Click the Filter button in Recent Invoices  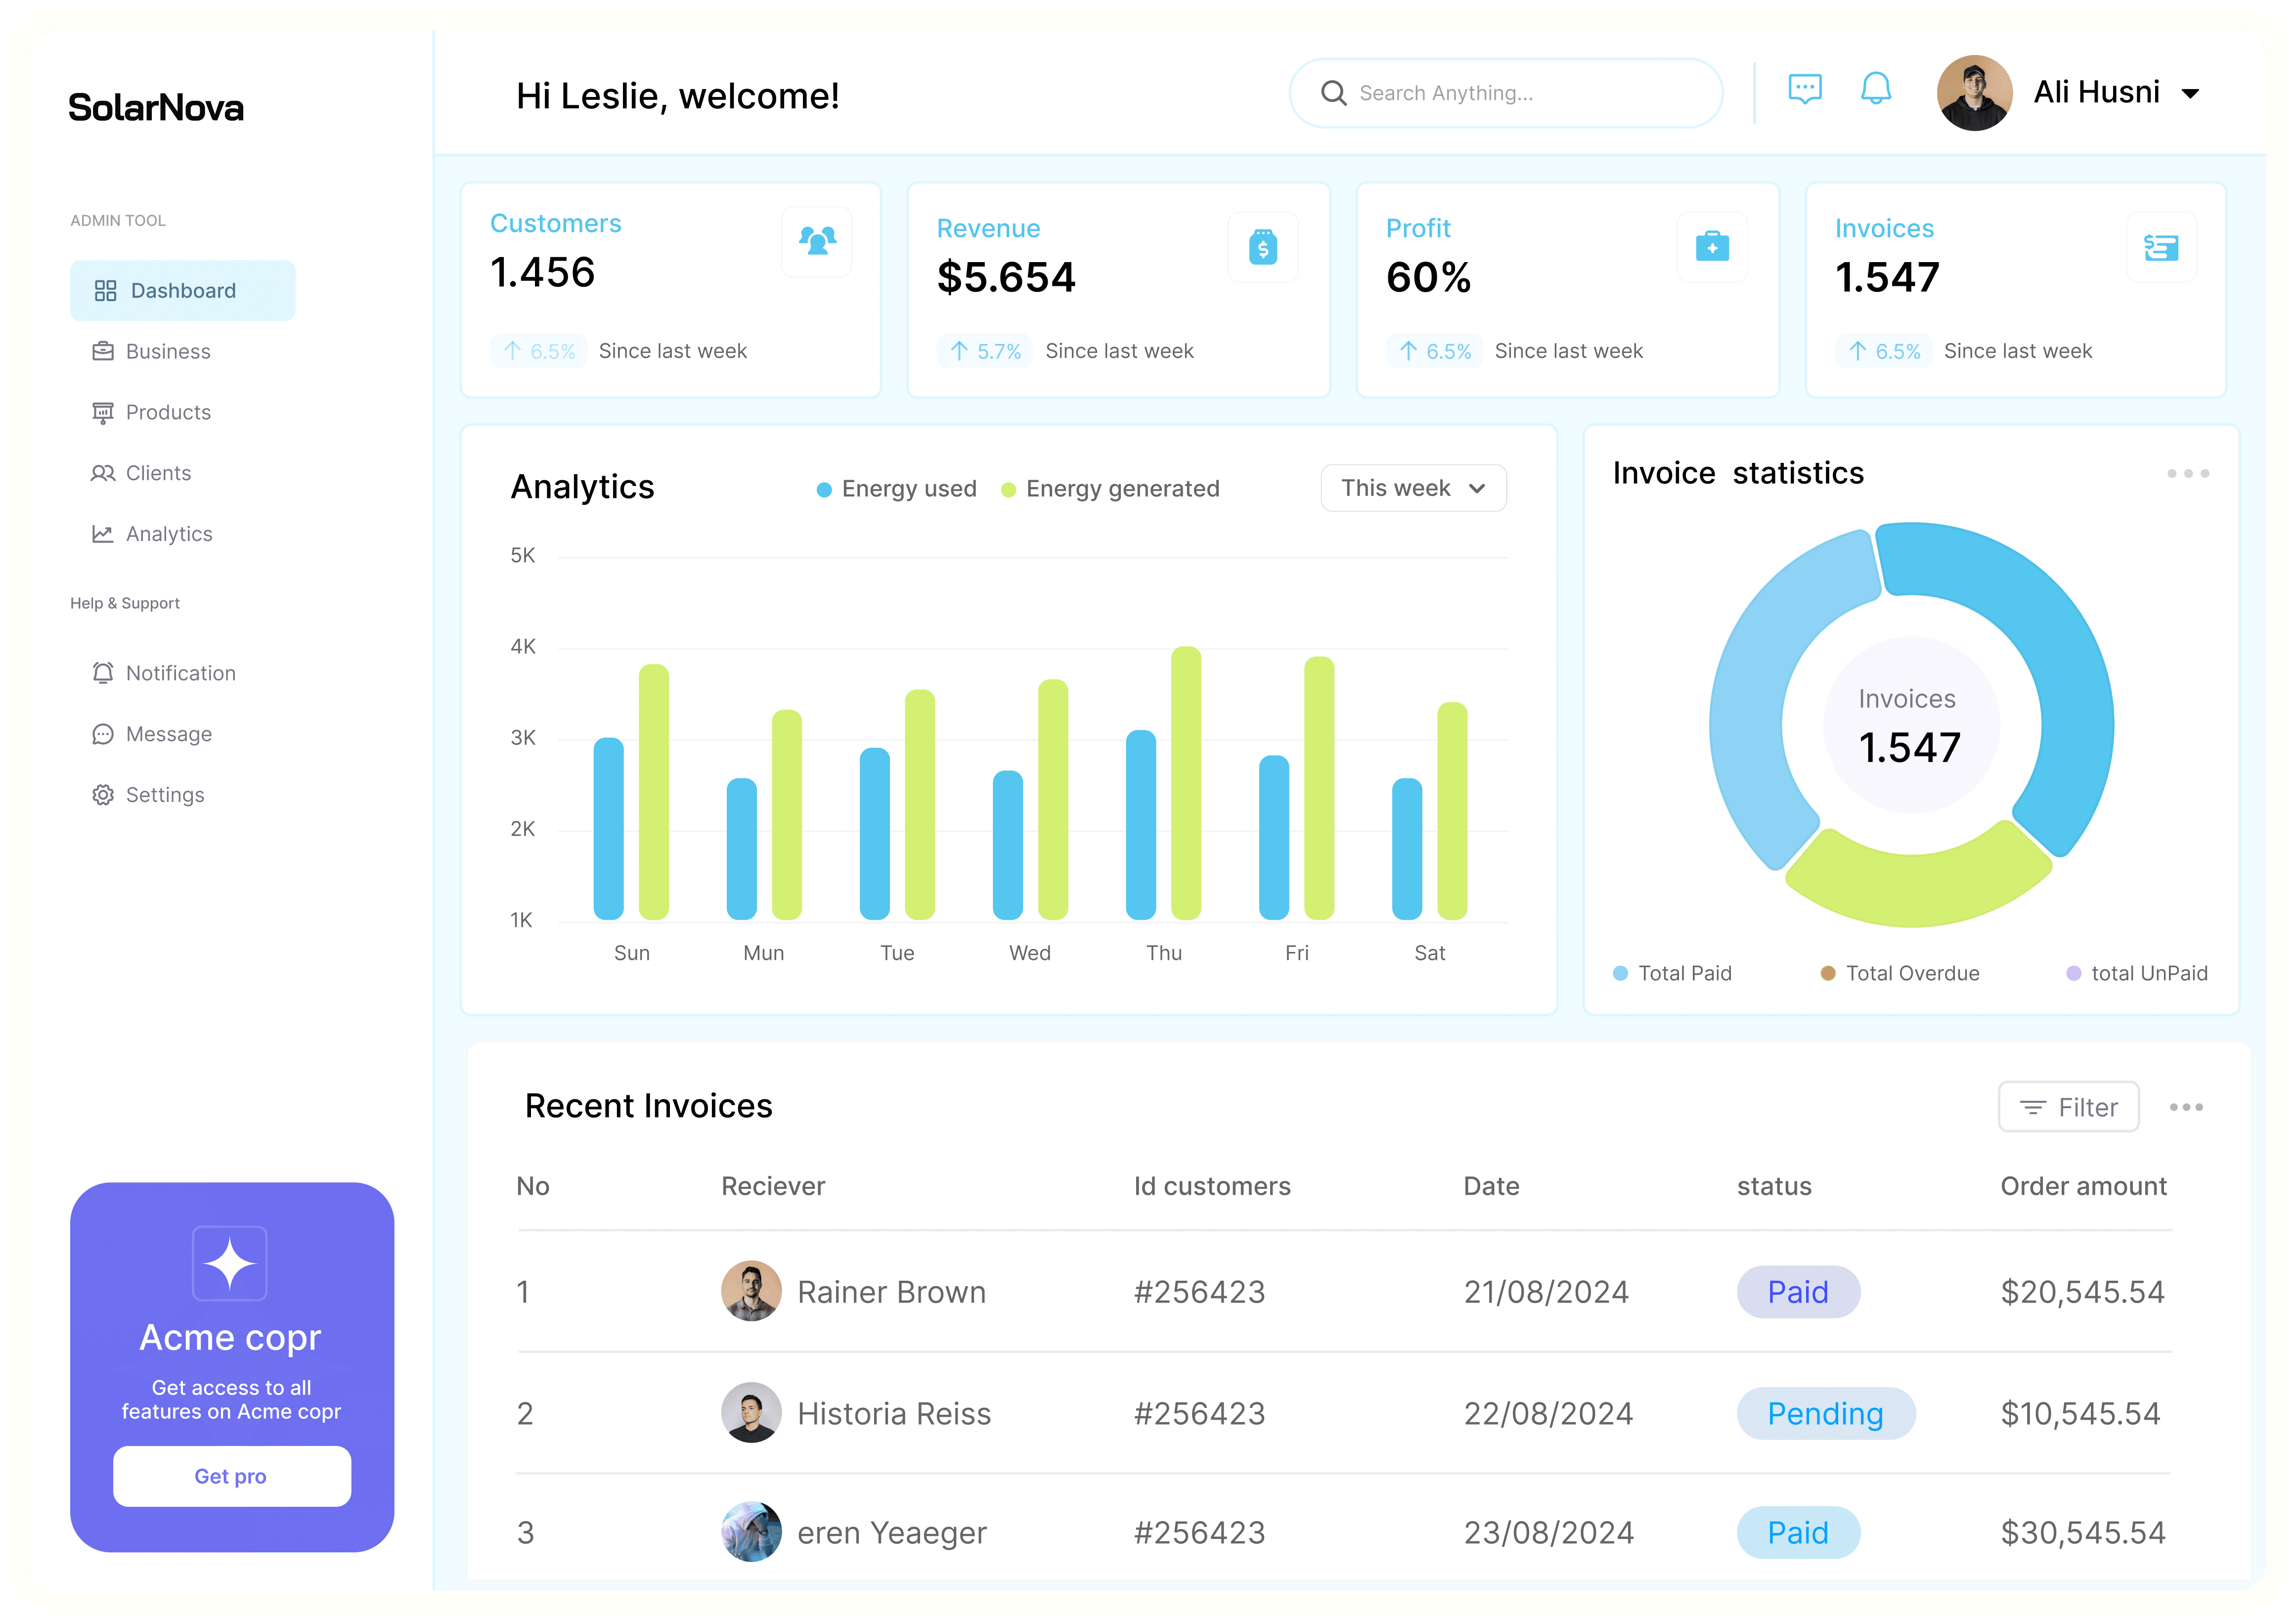pos(2068,1107)
